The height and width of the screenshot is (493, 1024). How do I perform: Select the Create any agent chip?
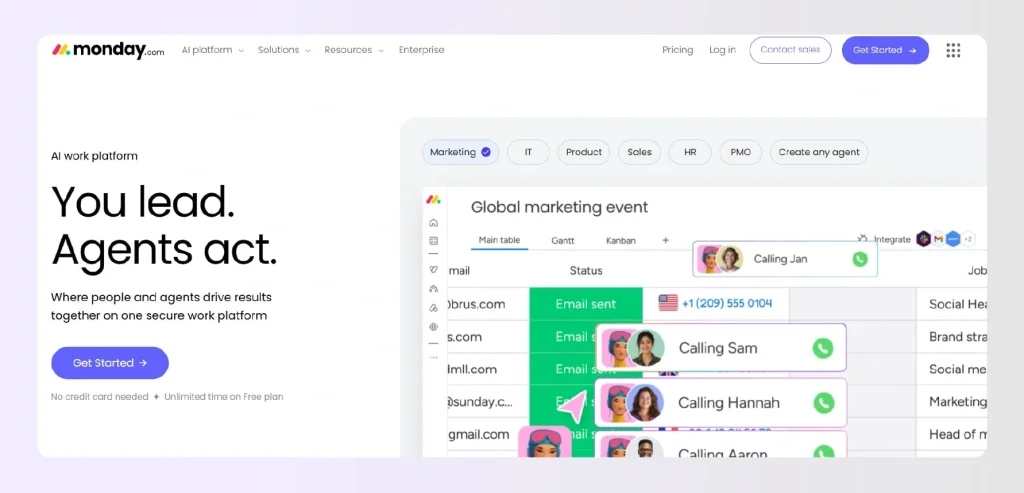819,152
